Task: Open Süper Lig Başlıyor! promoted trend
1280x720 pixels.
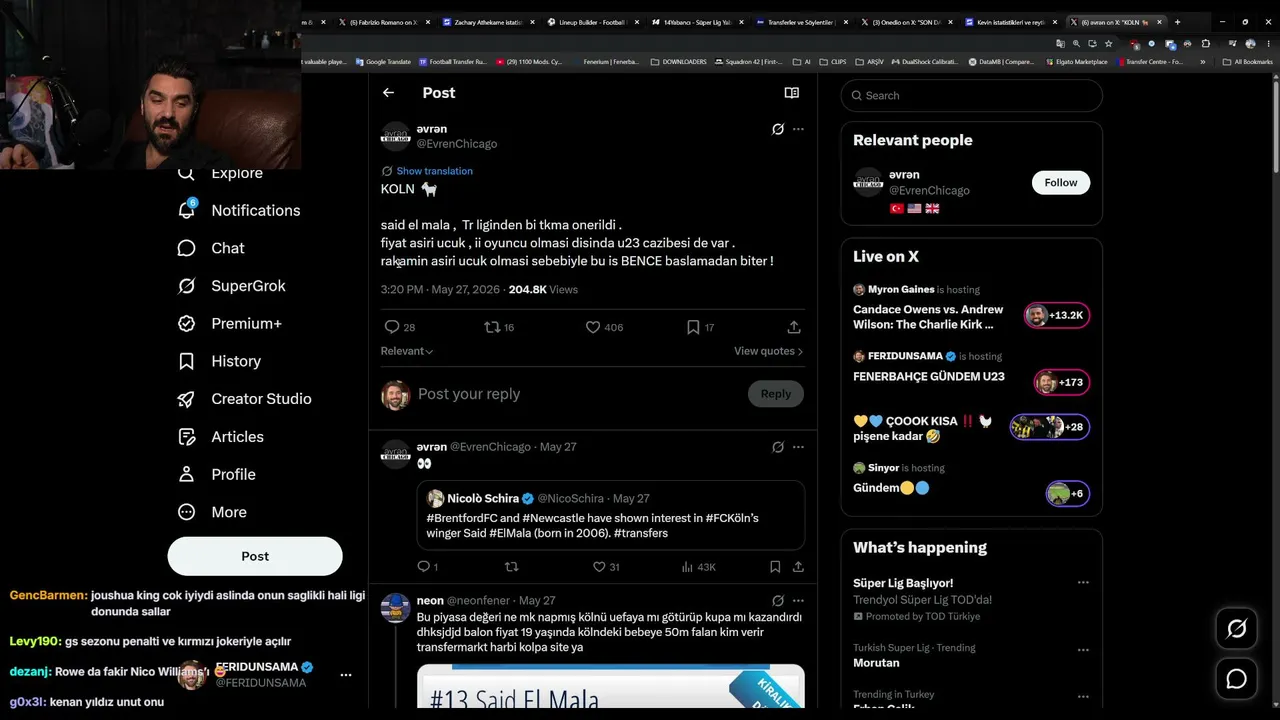Action: [x=903, y=583]
